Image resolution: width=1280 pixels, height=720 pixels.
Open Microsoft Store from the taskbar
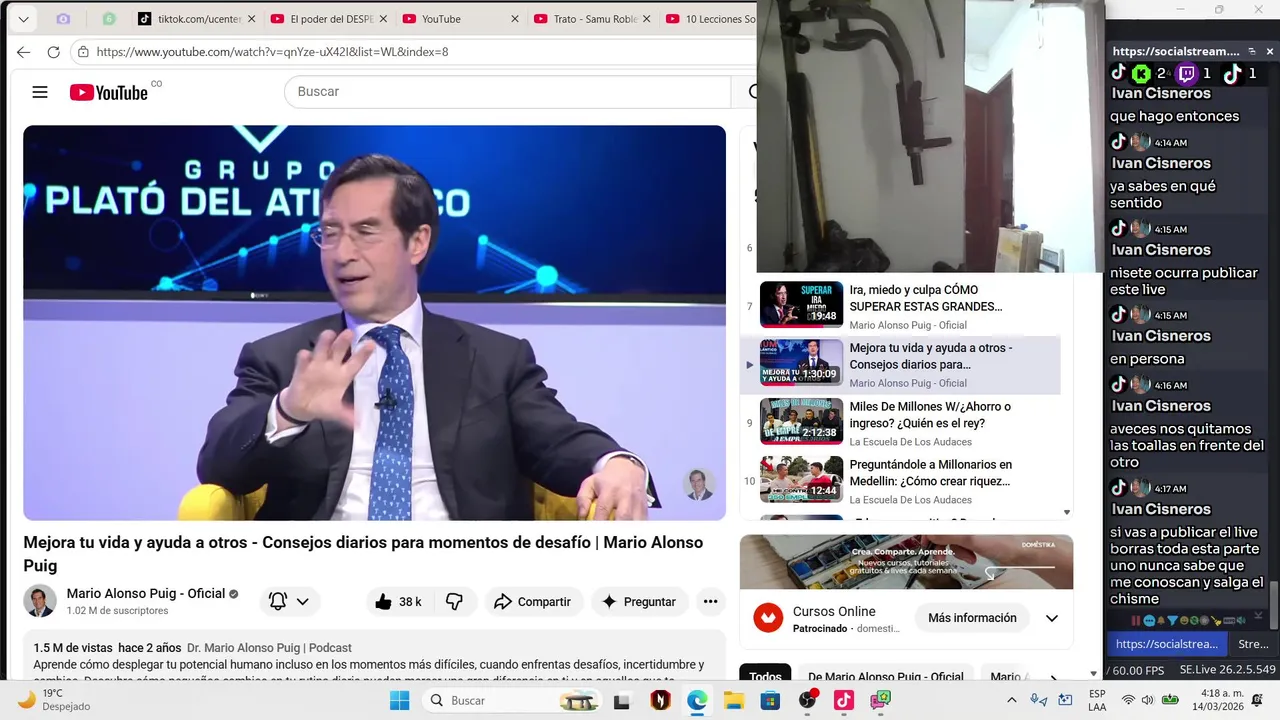click(x=770, y=700)
